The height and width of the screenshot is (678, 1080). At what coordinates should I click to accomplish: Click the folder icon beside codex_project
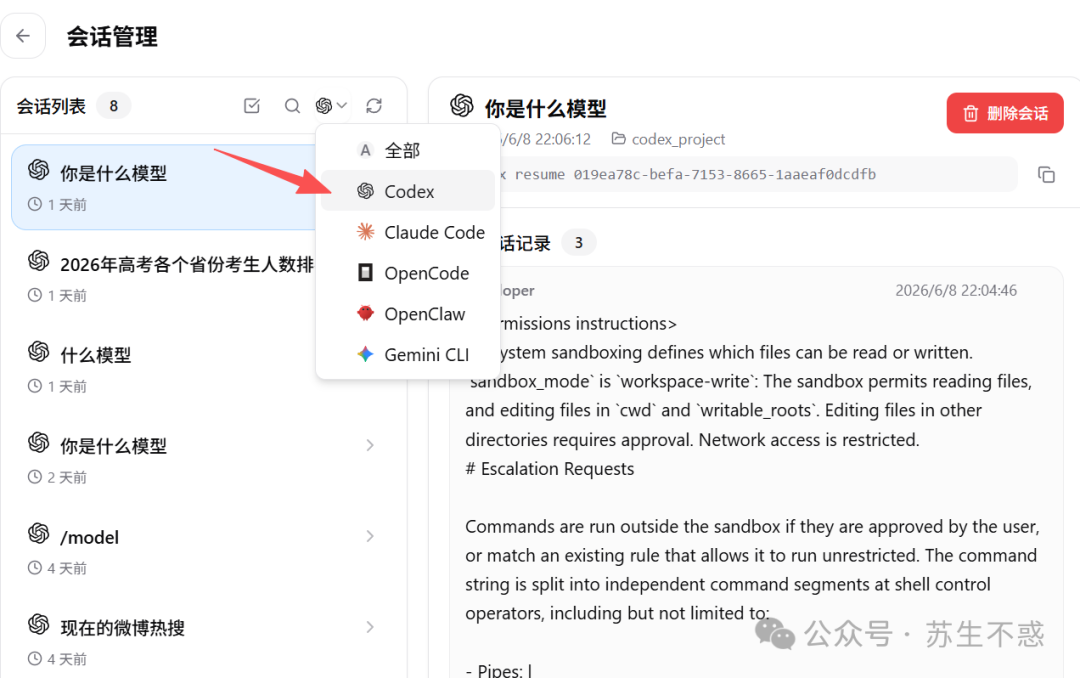619,138
